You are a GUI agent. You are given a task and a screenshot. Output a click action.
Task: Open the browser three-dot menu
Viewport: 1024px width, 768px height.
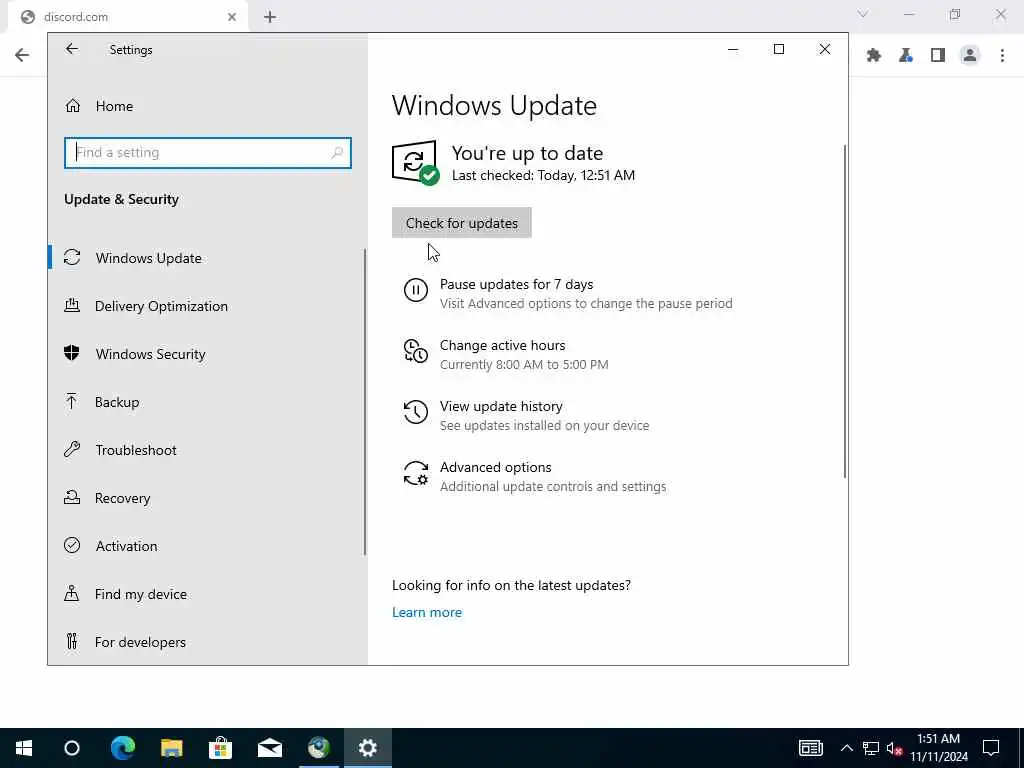point(1002,56)
